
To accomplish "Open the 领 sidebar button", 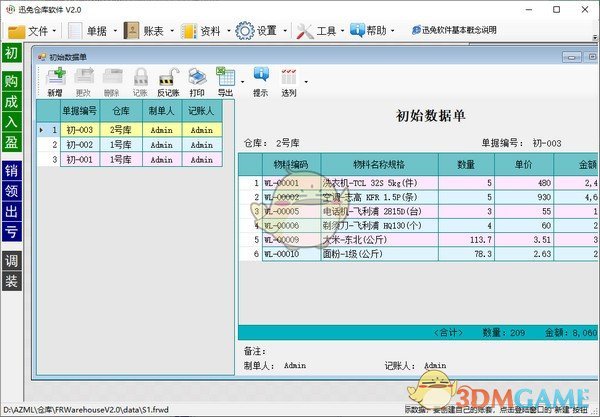I will tap(11, 191).
